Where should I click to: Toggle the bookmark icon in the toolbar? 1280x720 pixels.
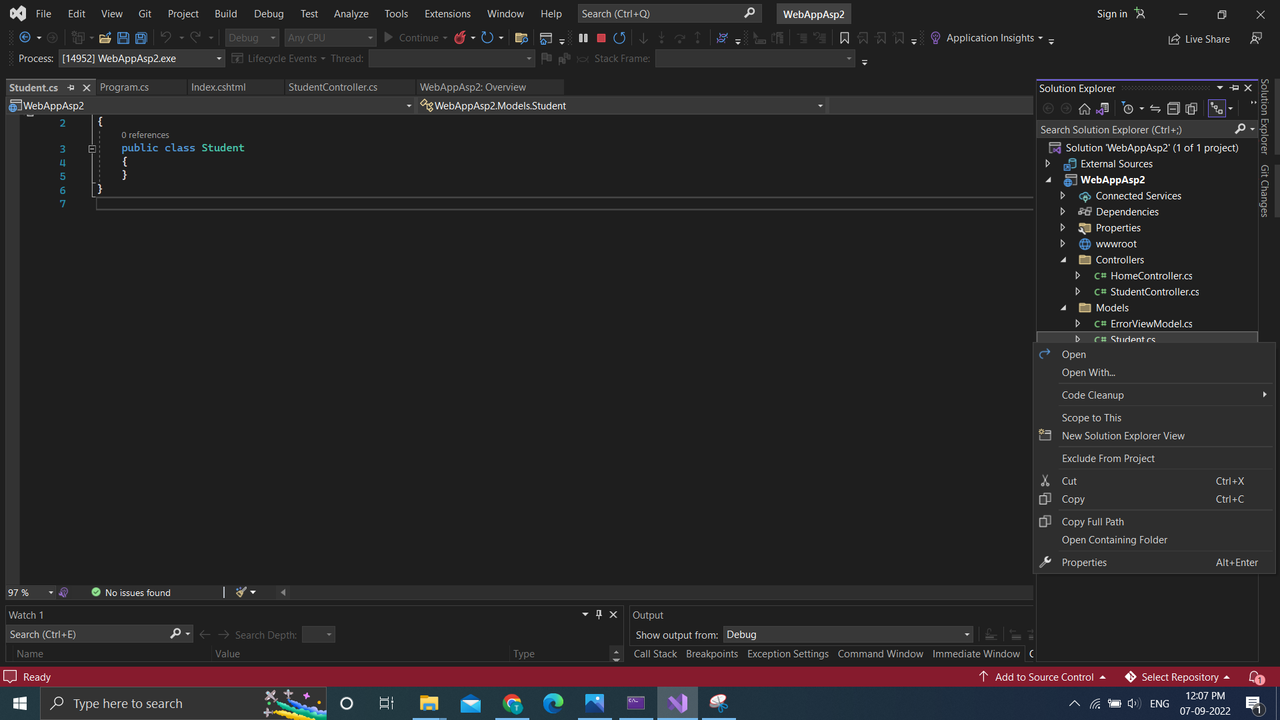tap(843, 37)
